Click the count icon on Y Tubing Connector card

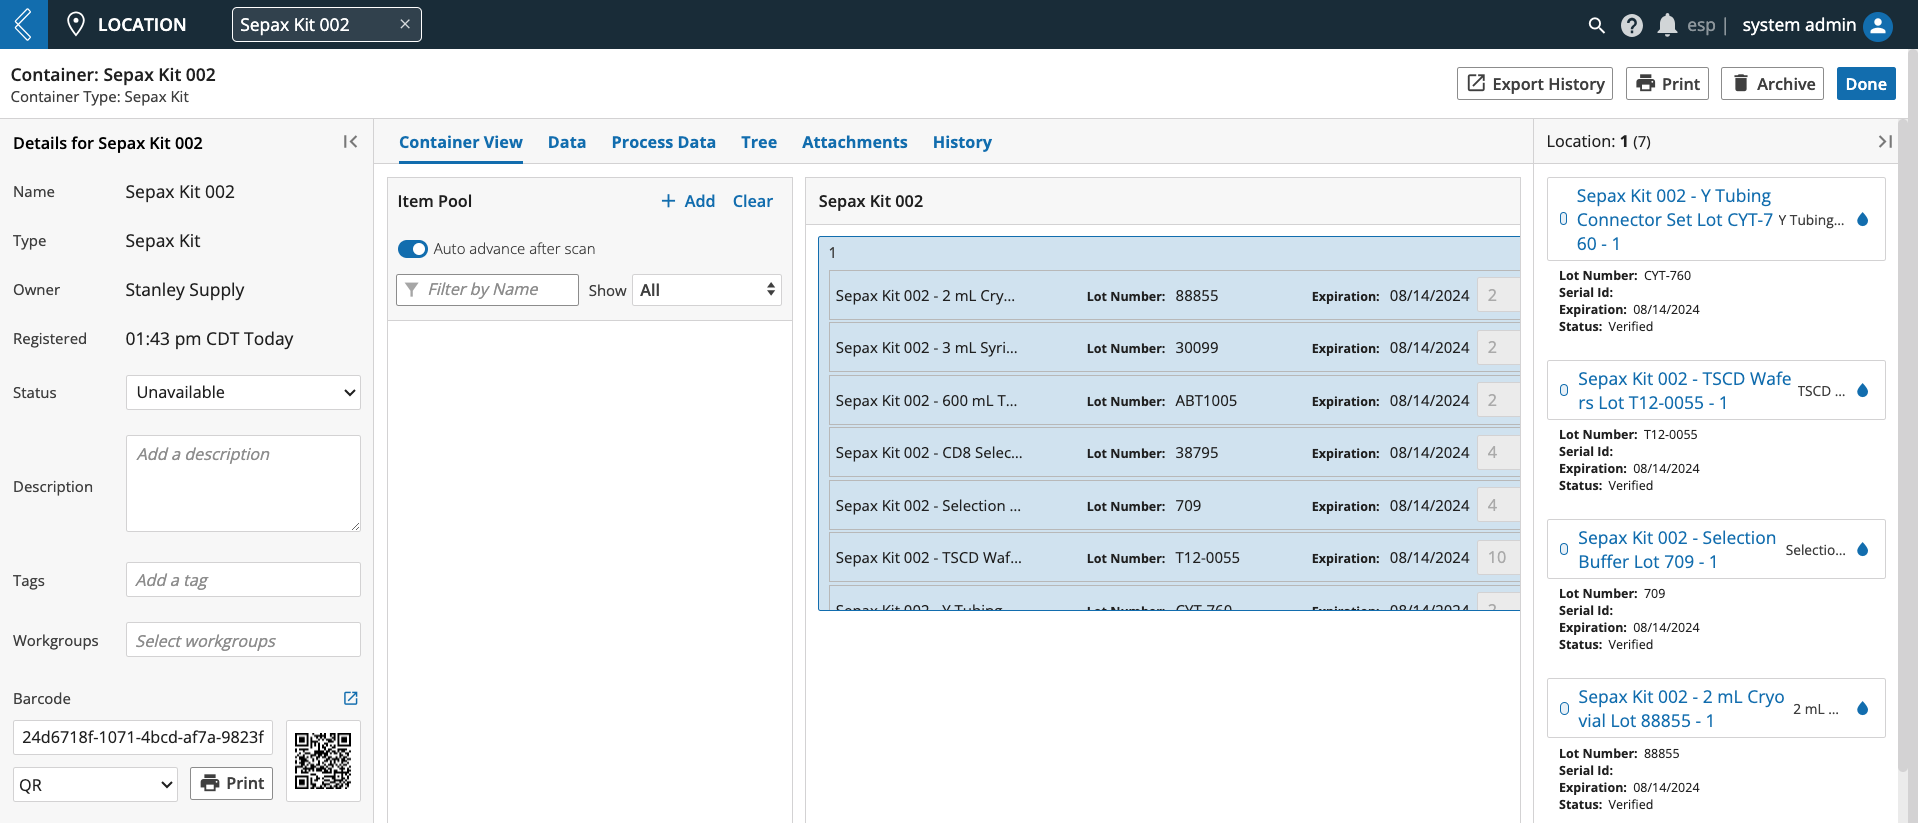point(1564,219)
